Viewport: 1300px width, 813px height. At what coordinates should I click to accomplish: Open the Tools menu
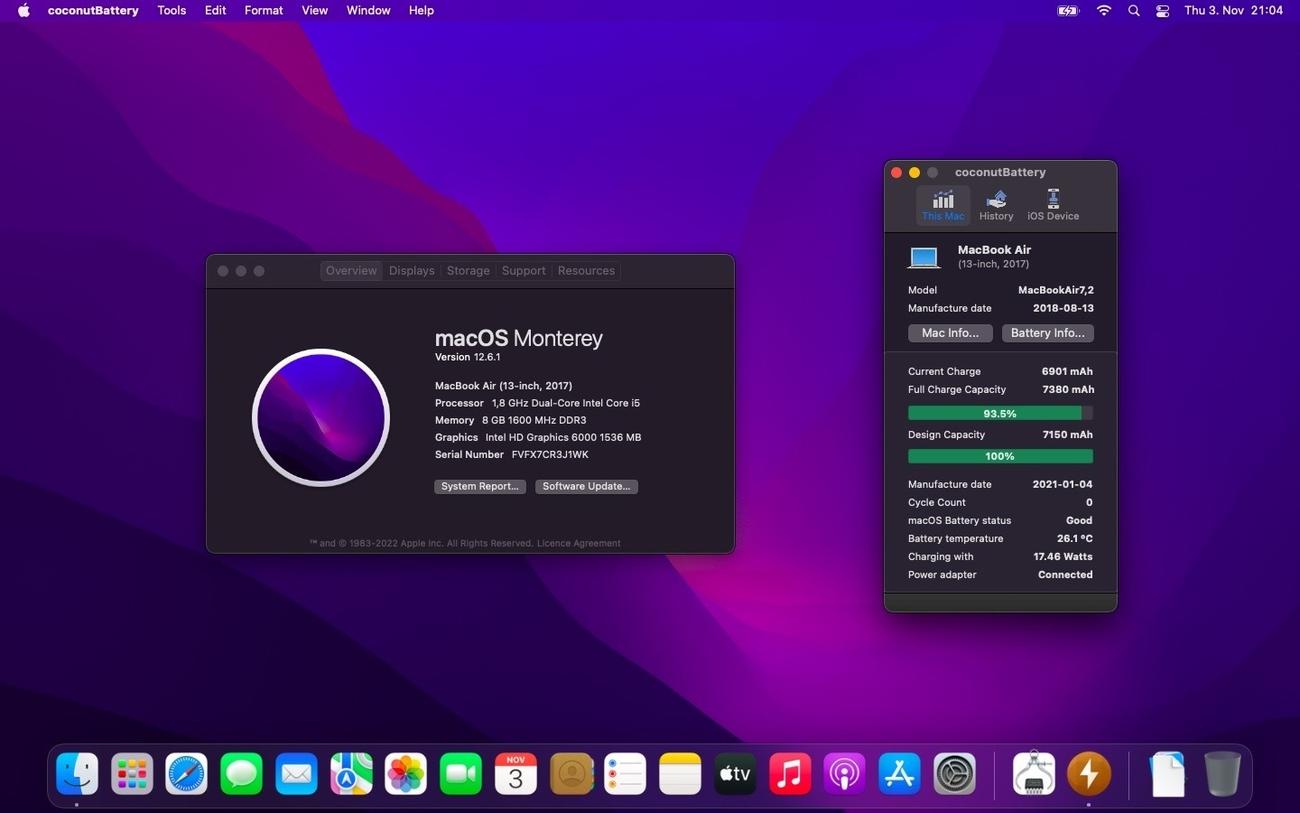(x=172, y=10)
